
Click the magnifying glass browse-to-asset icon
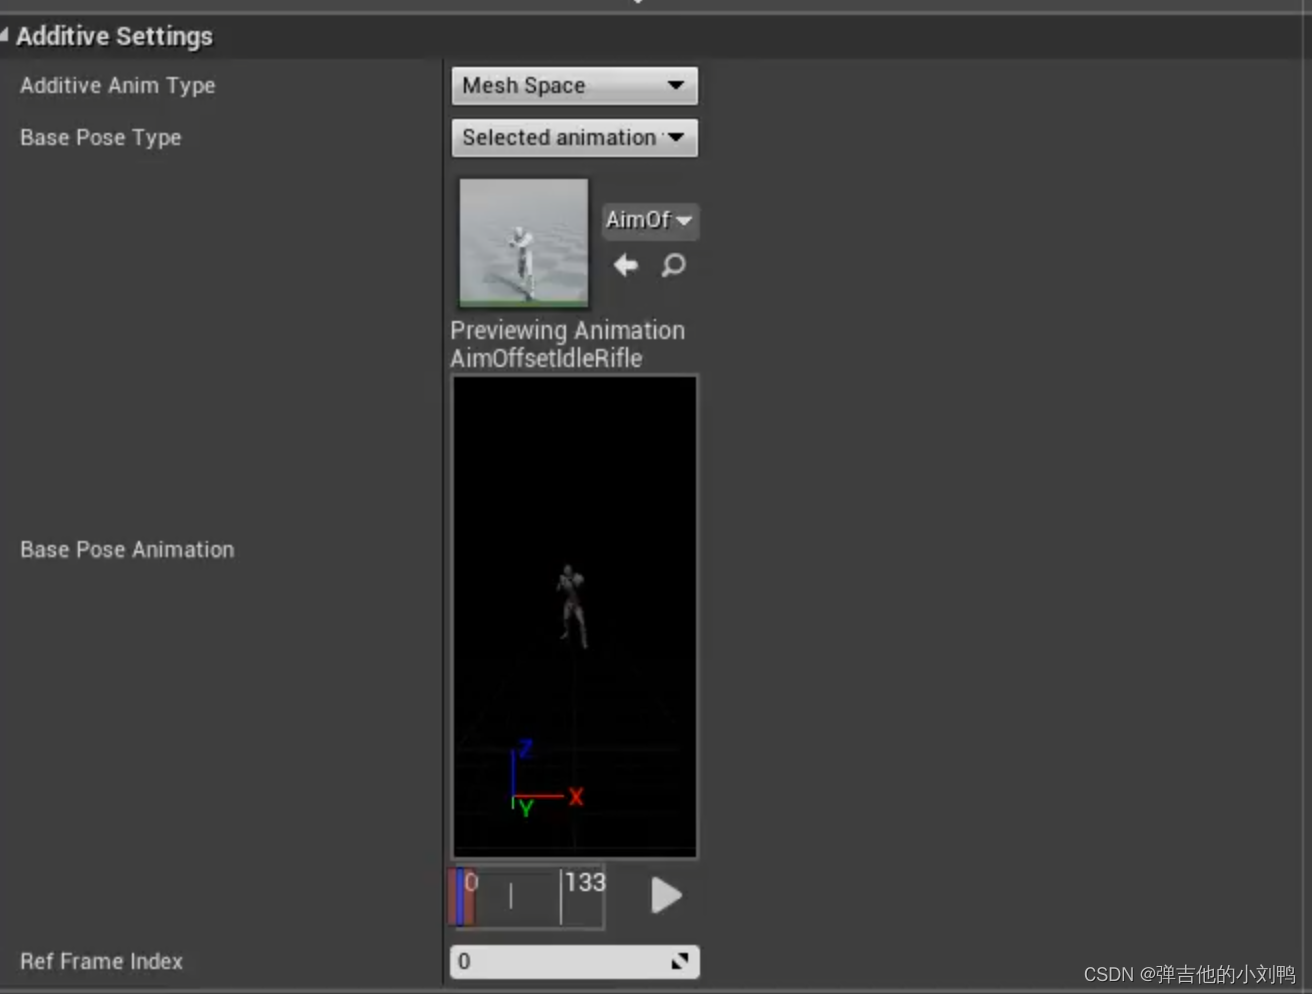point(673,266)
